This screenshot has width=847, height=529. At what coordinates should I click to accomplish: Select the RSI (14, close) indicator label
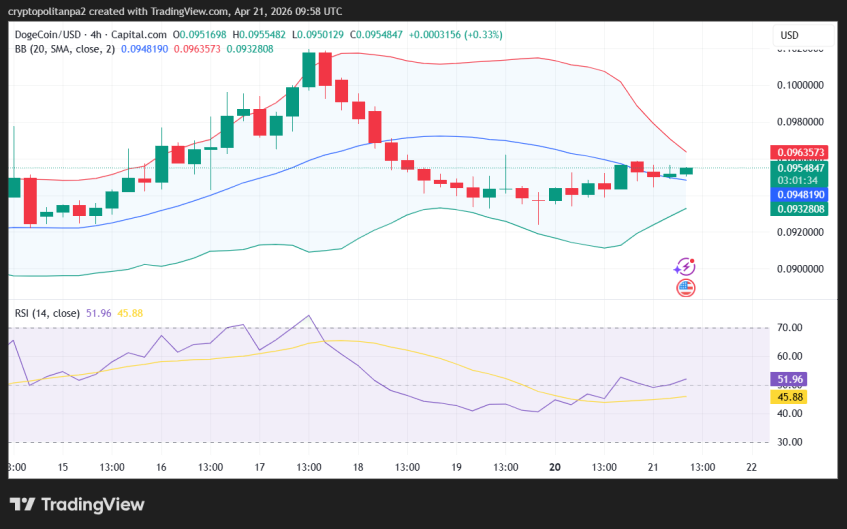(47, 313)
